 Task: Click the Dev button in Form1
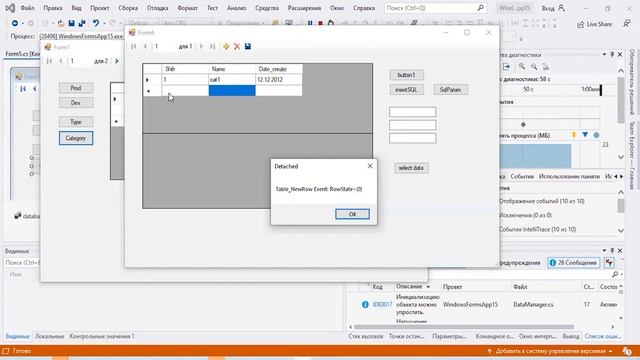coord(76,103)
